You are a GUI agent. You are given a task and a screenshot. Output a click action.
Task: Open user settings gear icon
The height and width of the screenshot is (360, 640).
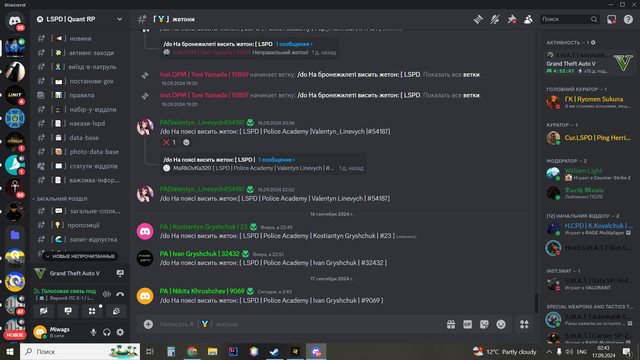click(x=120, y=332)
